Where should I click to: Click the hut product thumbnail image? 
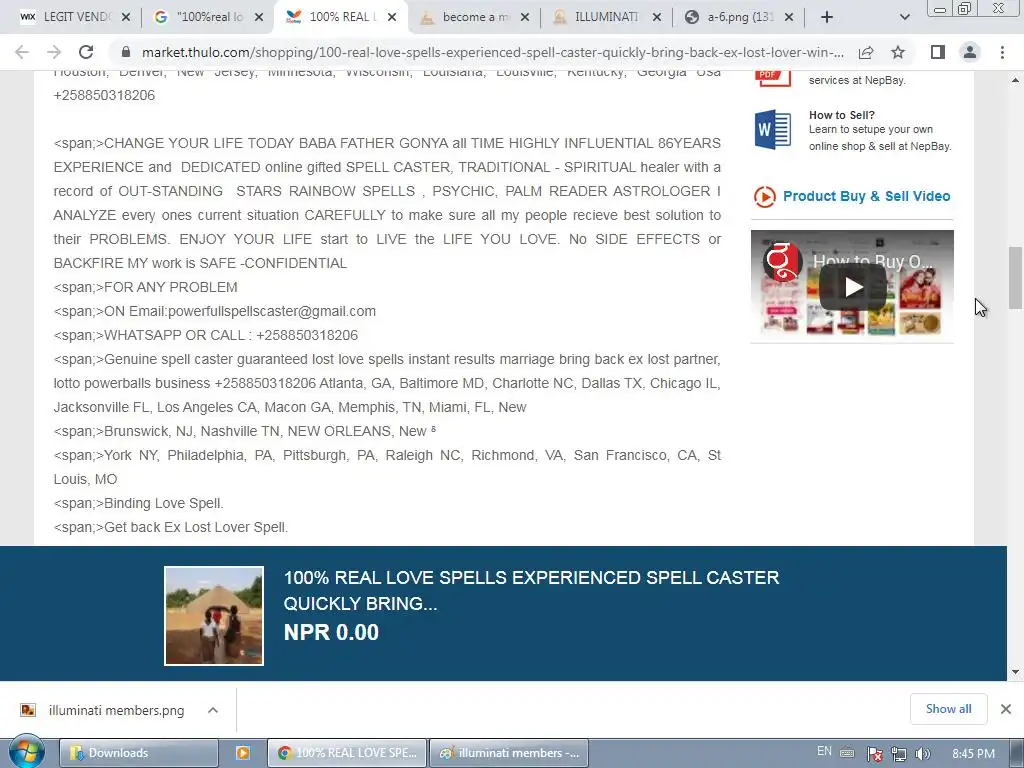click(x=214, y=616)
